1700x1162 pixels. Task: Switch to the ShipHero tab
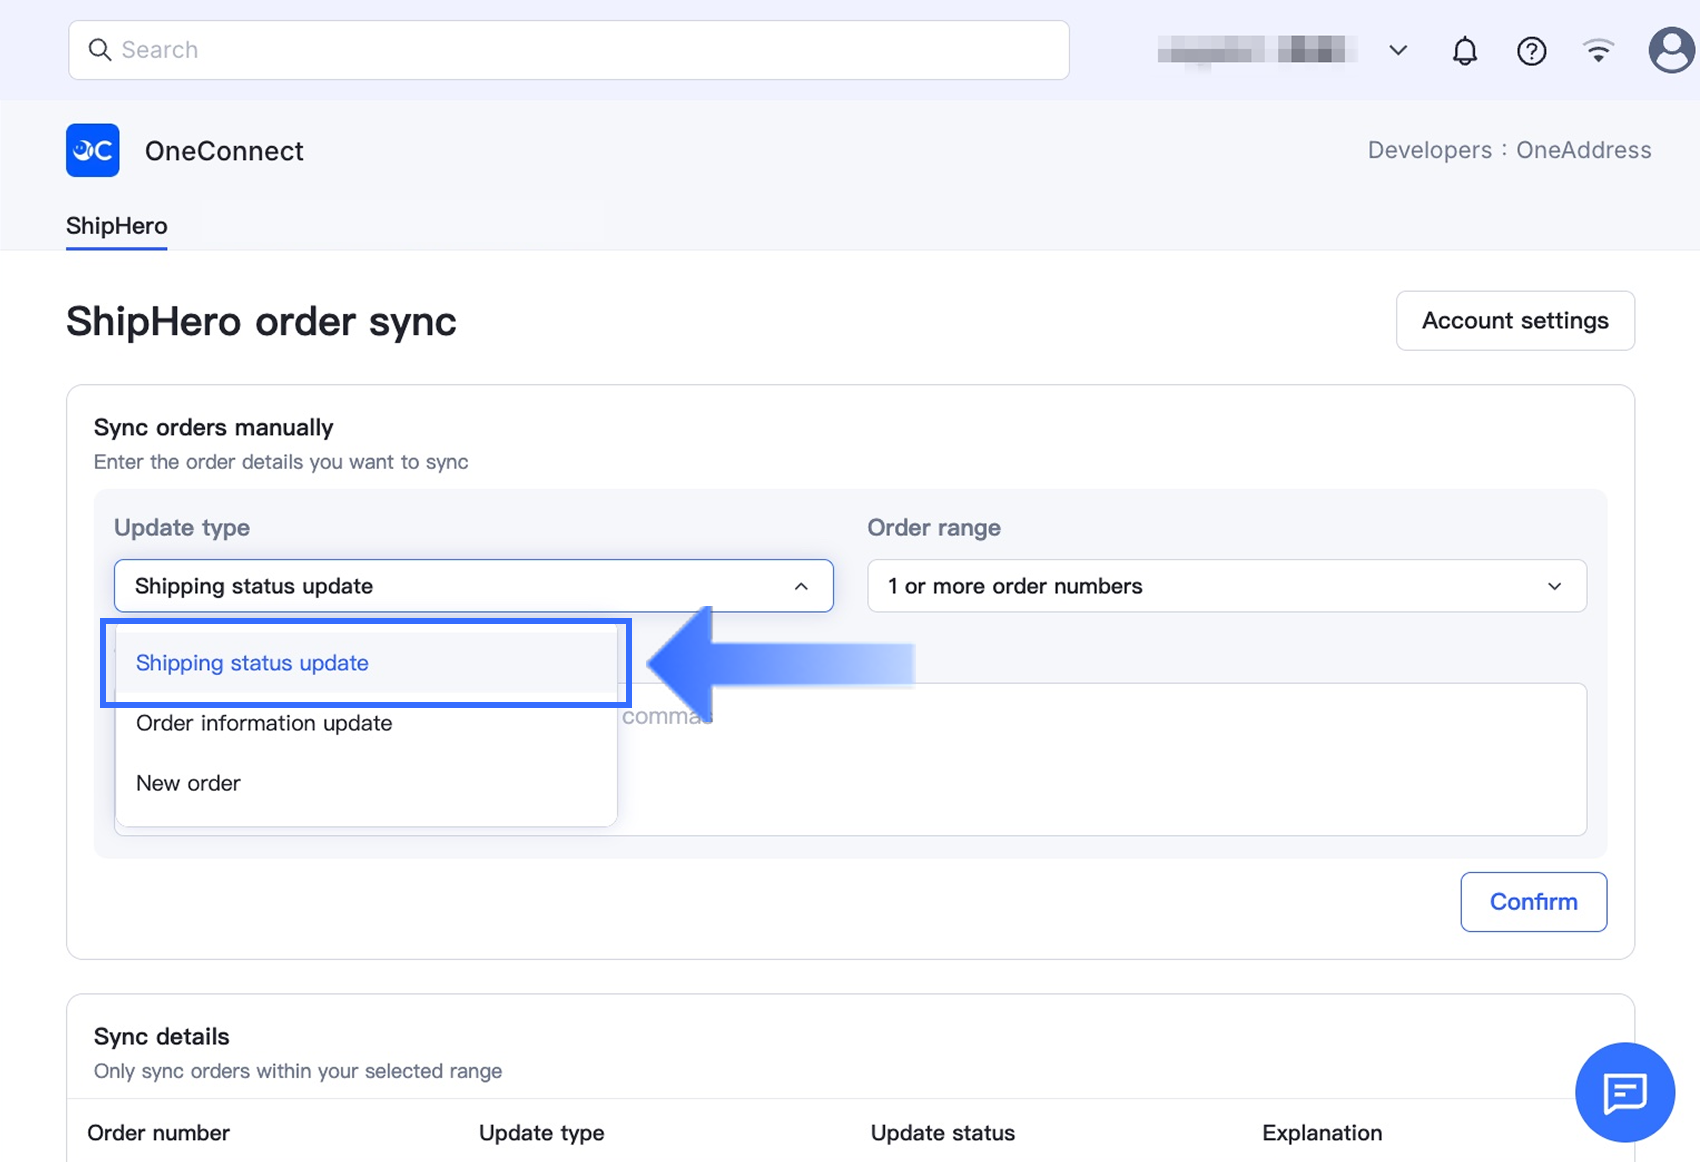pyautogui.click(x=117, y=226)
